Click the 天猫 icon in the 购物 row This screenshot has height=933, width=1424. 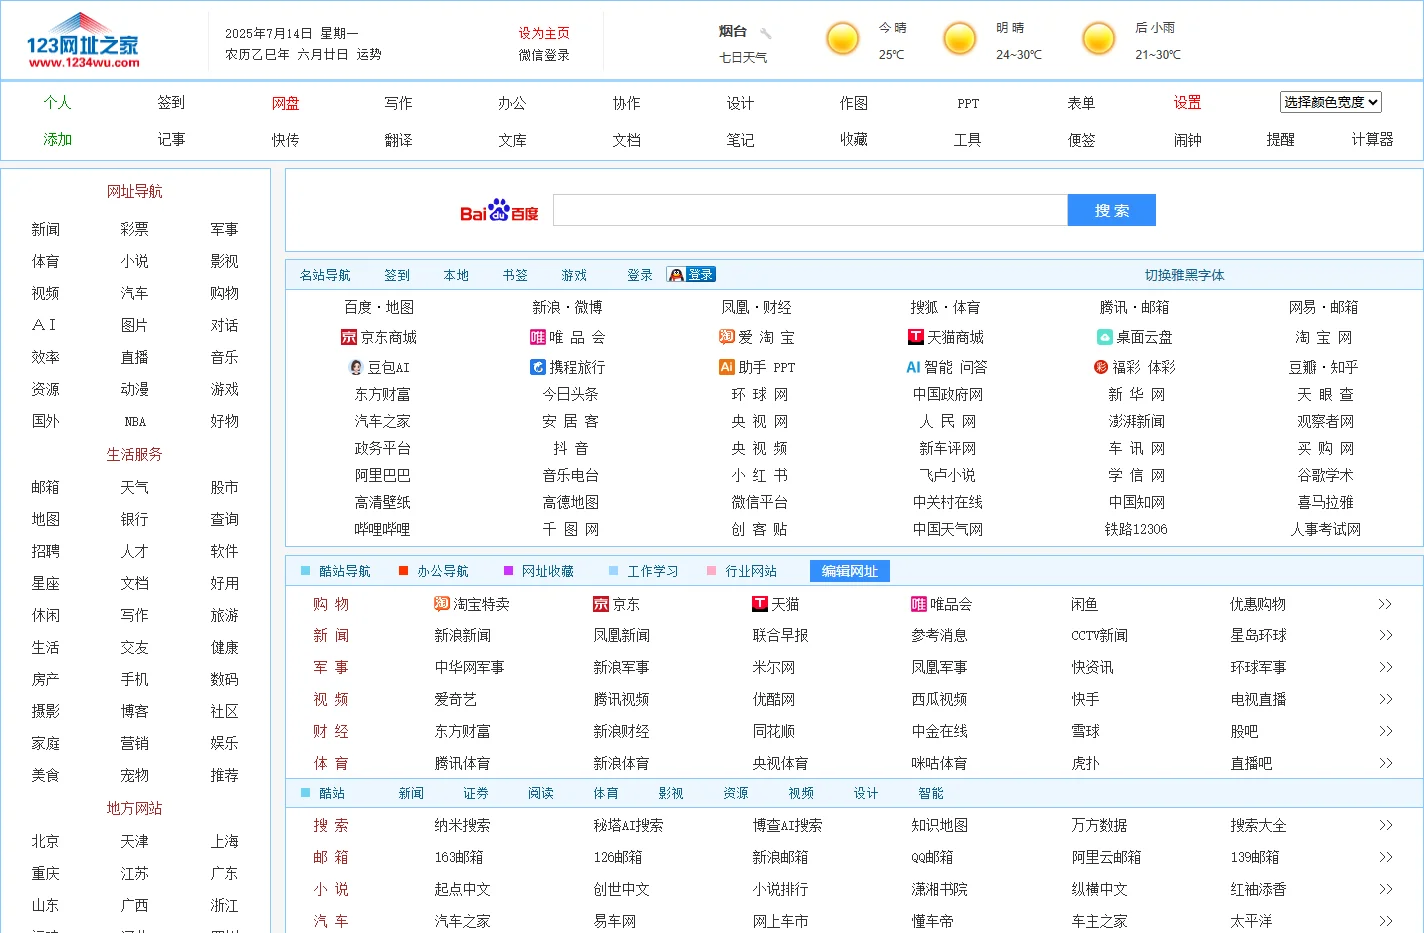760,604
